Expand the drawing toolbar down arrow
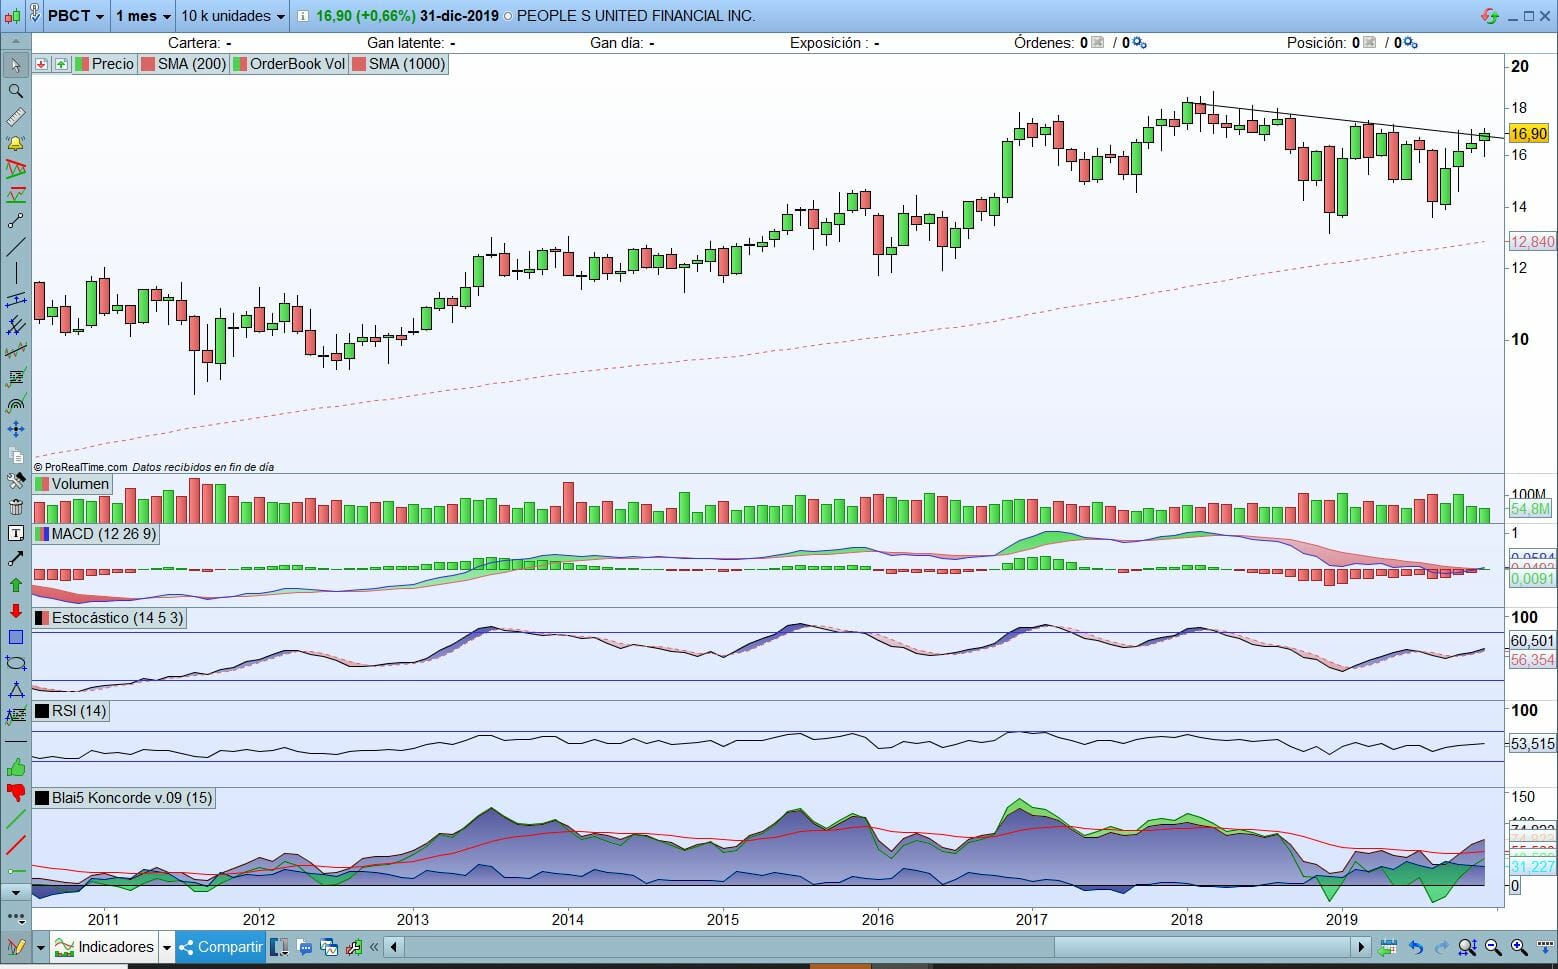1558x969 pixels. click(x=15, y=891)
